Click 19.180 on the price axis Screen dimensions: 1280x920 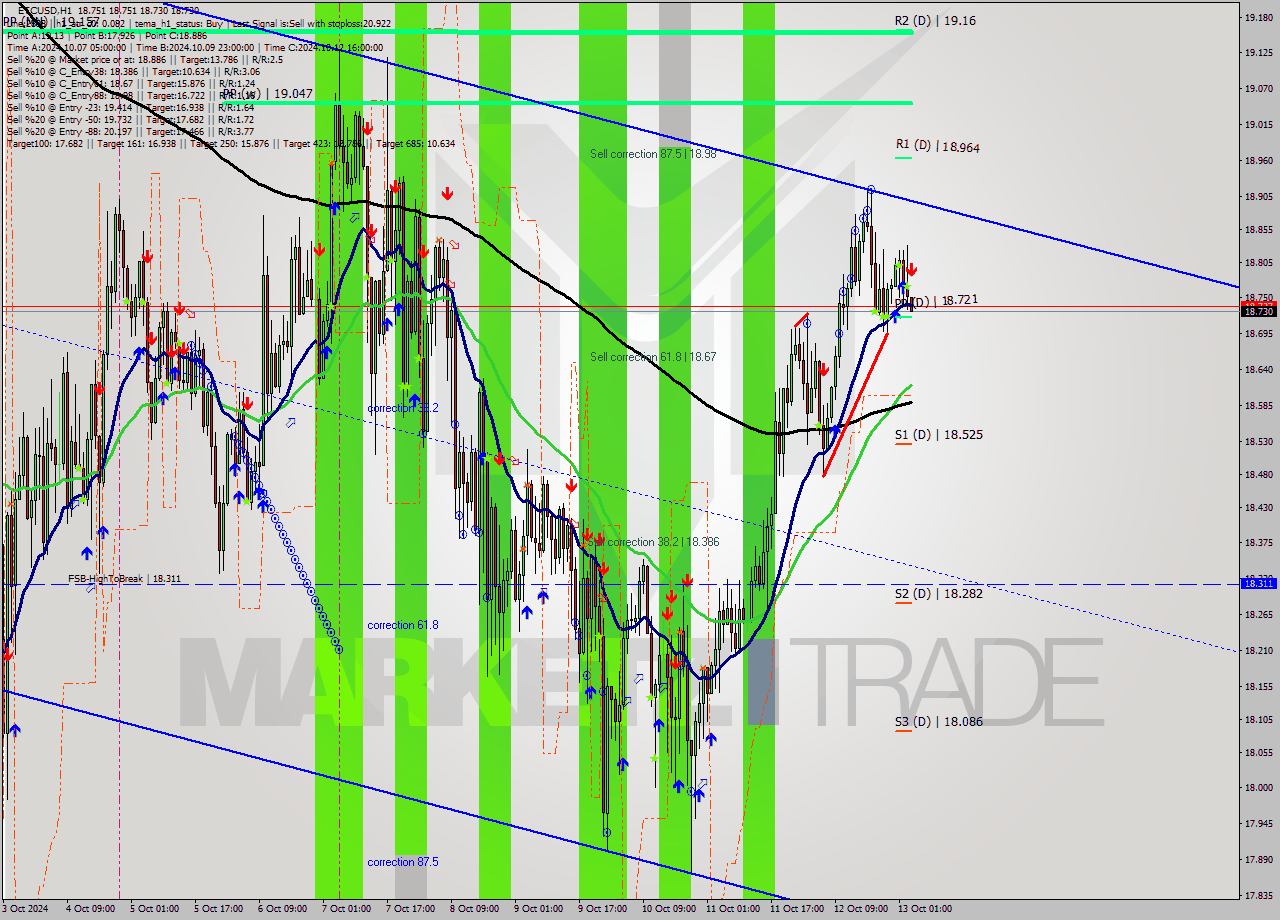pos(1258,18)
